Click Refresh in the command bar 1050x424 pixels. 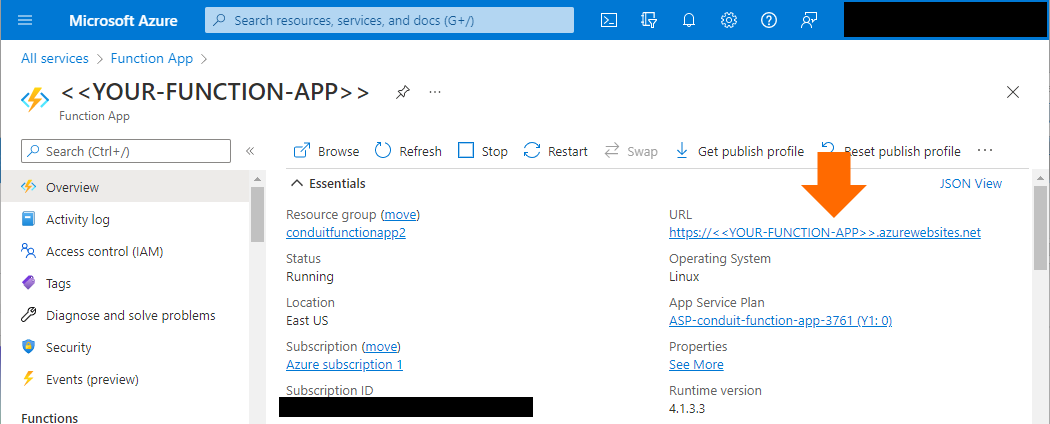click(408, 151)
